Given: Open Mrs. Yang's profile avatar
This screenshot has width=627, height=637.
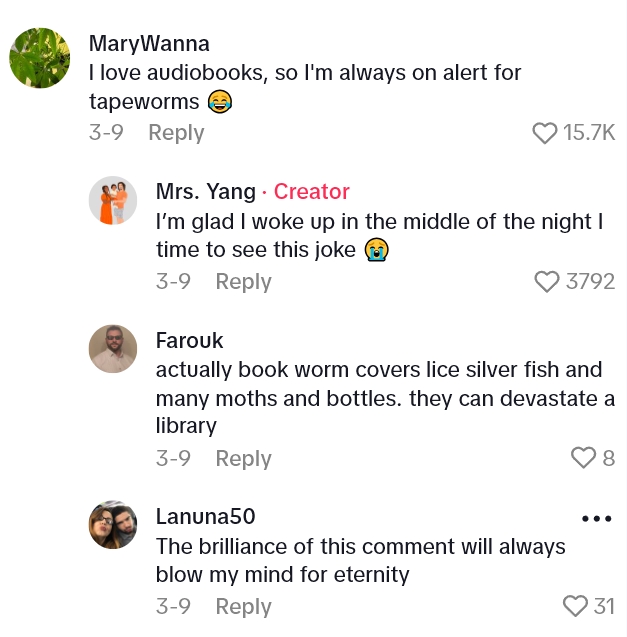Looking at the screenshot, I should [x=113, y=201].
